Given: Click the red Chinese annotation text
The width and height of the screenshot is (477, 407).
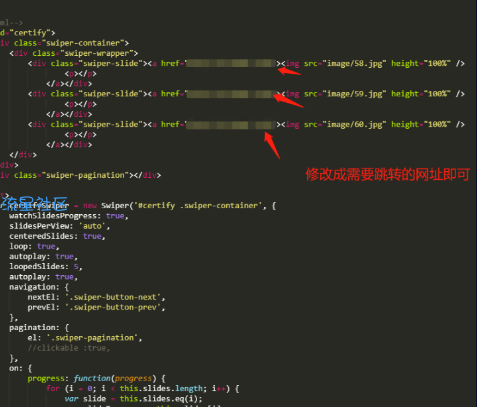Looking at the screenshot, I should click(x=388, y=174).
